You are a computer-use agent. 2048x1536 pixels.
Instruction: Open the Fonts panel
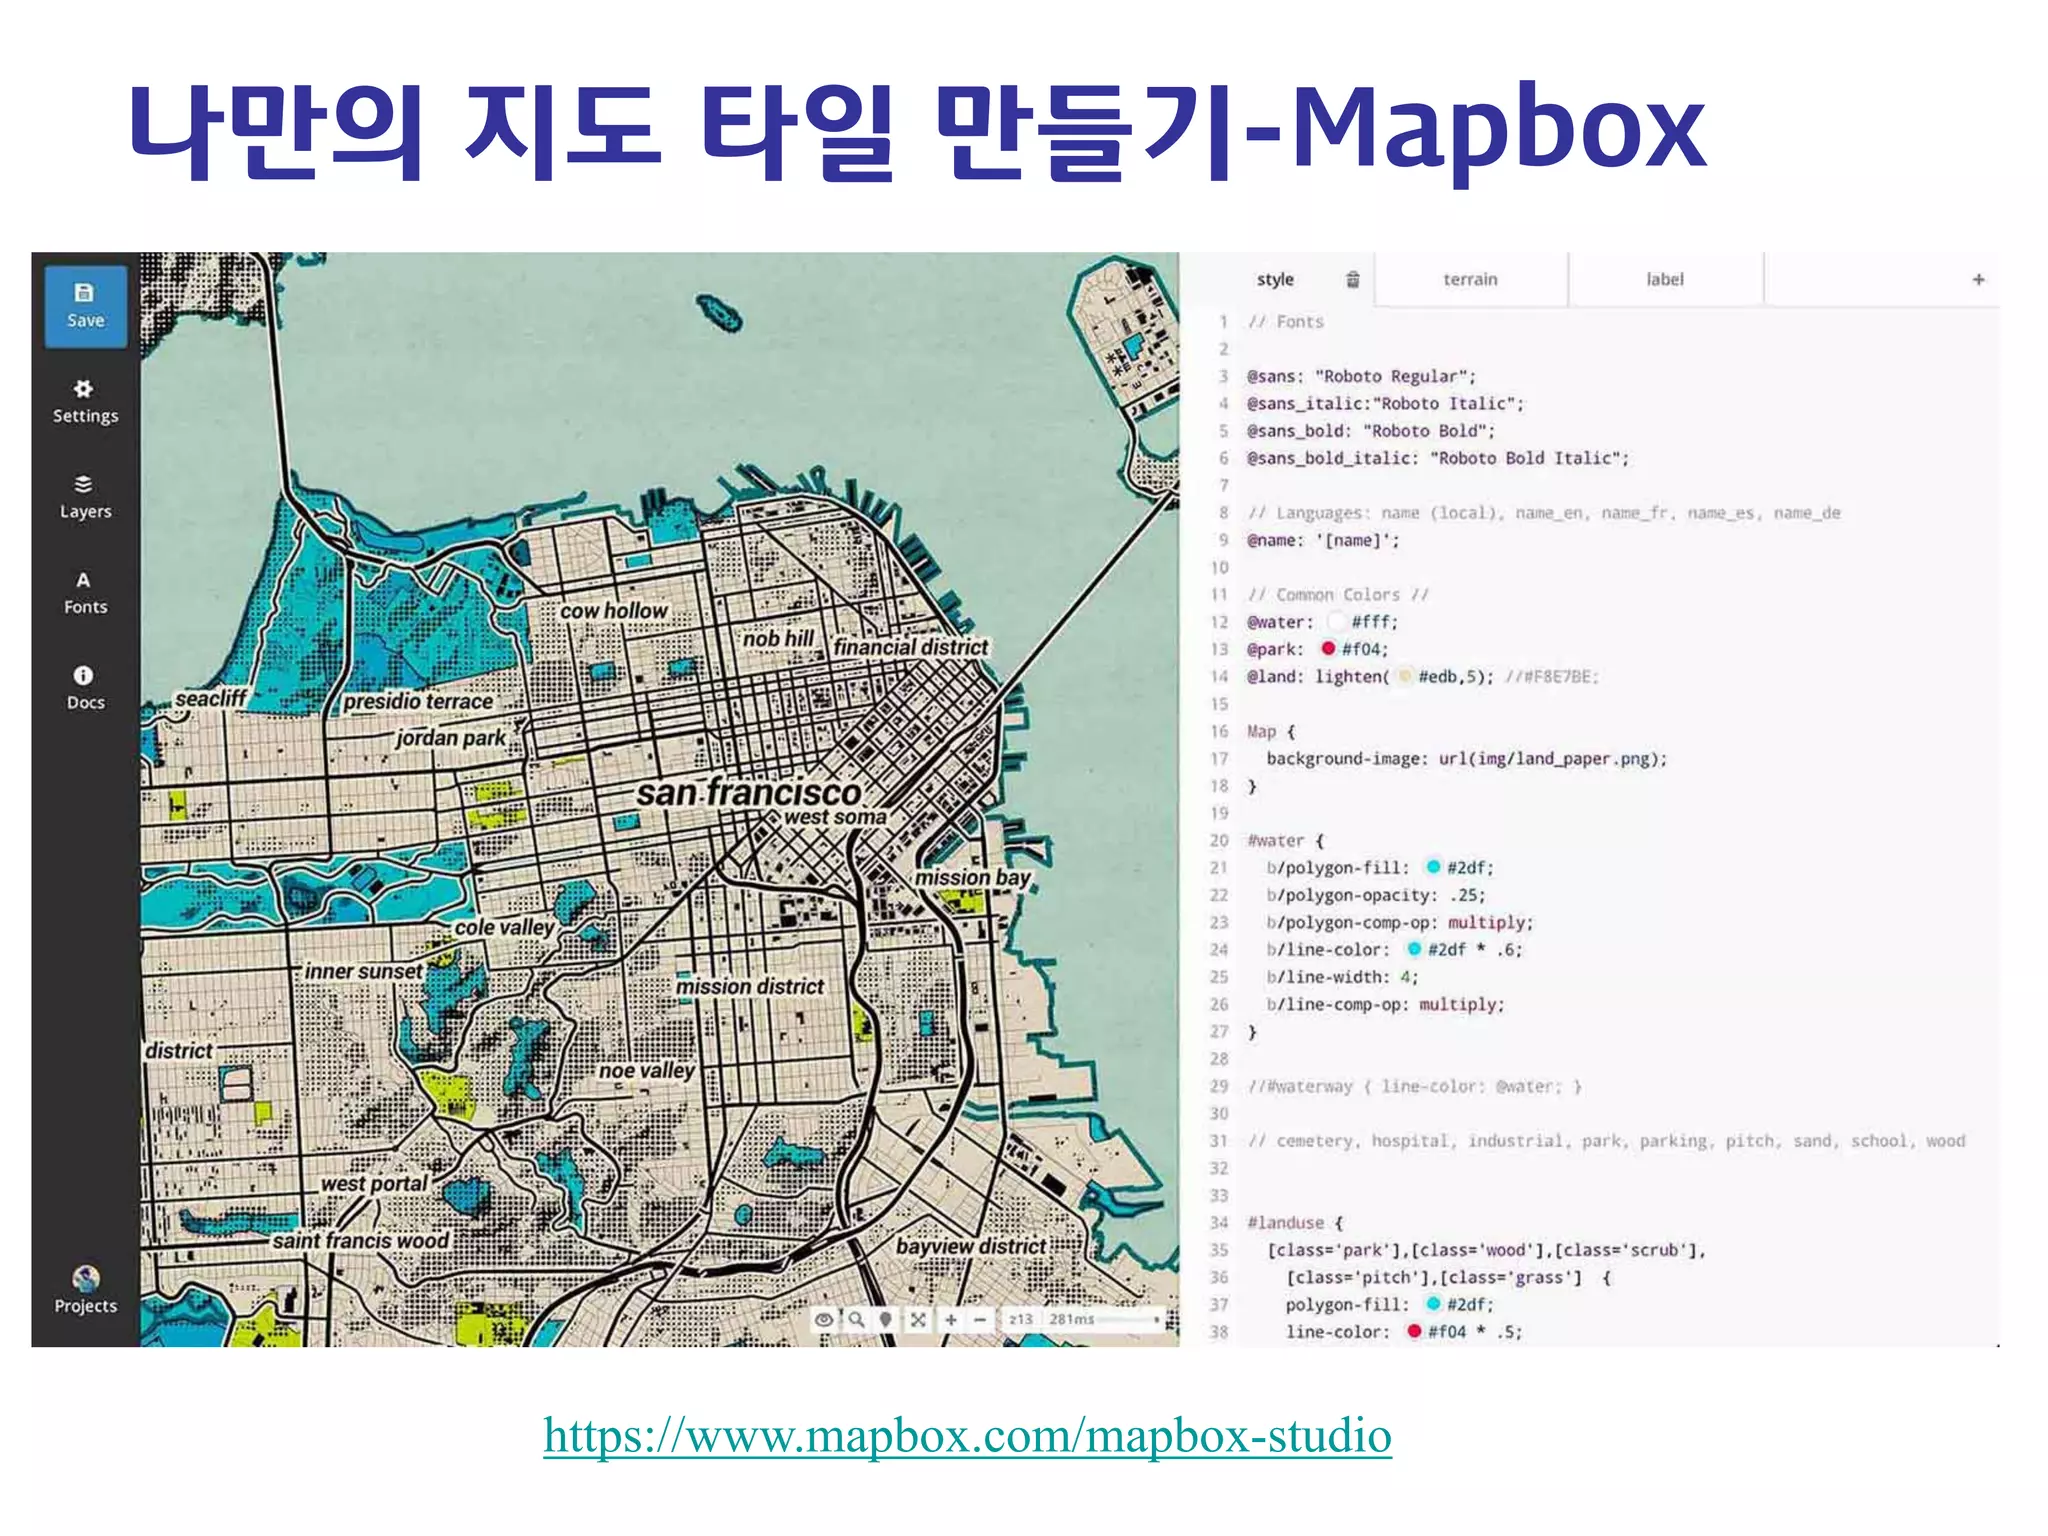85,592
